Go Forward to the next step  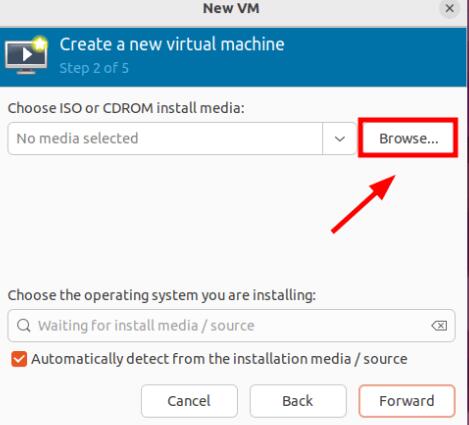[x=407, y=401]
